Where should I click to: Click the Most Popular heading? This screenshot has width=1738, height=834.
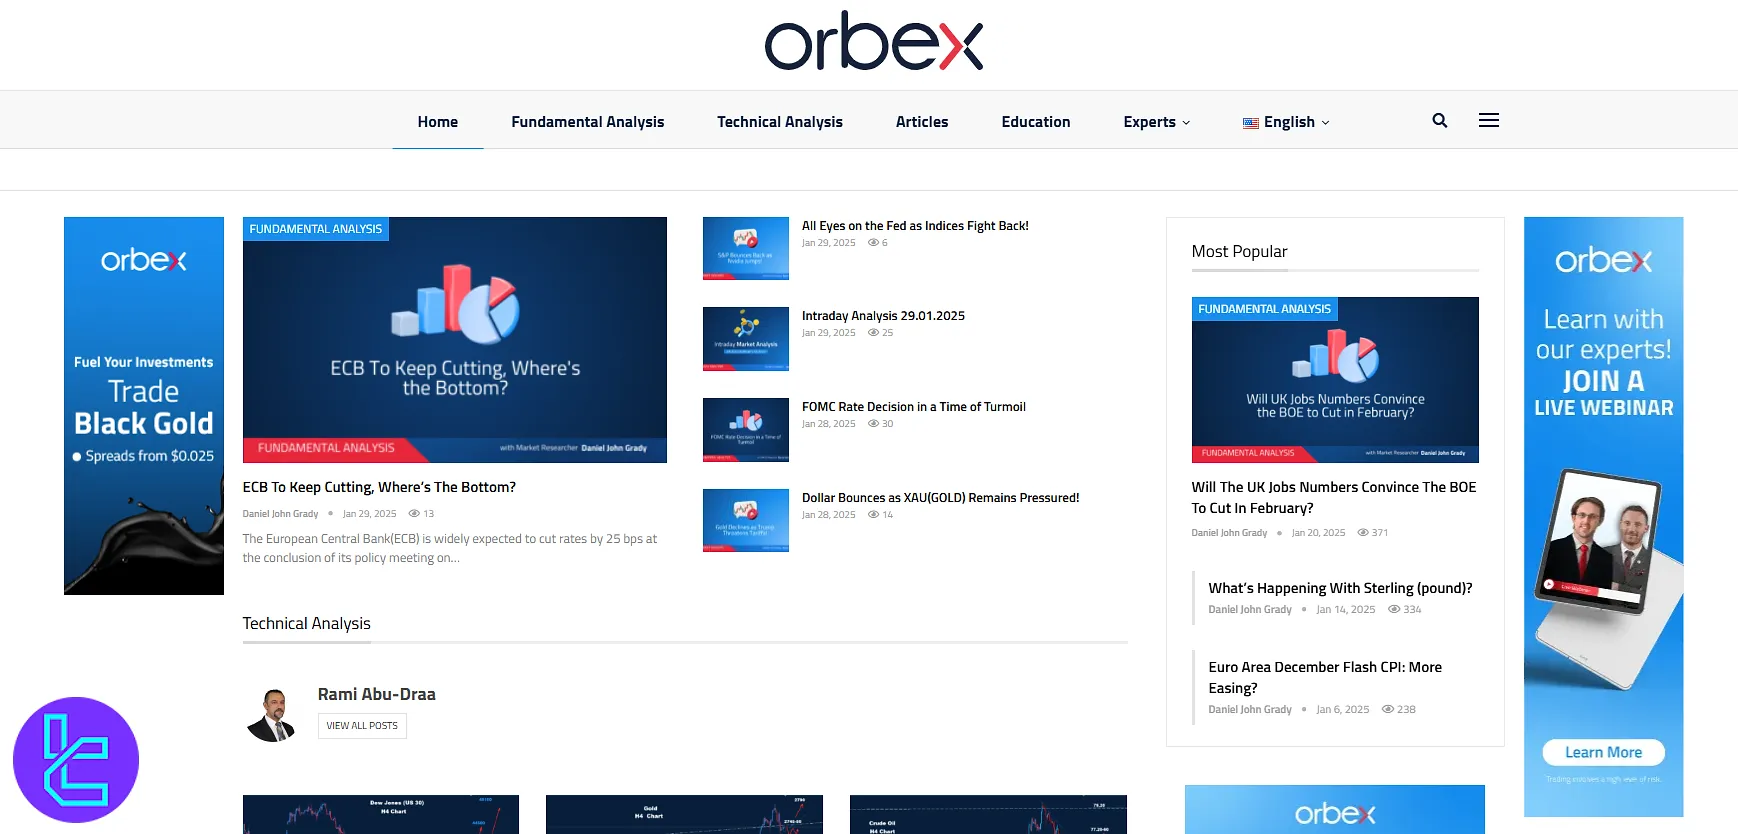tap(1239, 251)
